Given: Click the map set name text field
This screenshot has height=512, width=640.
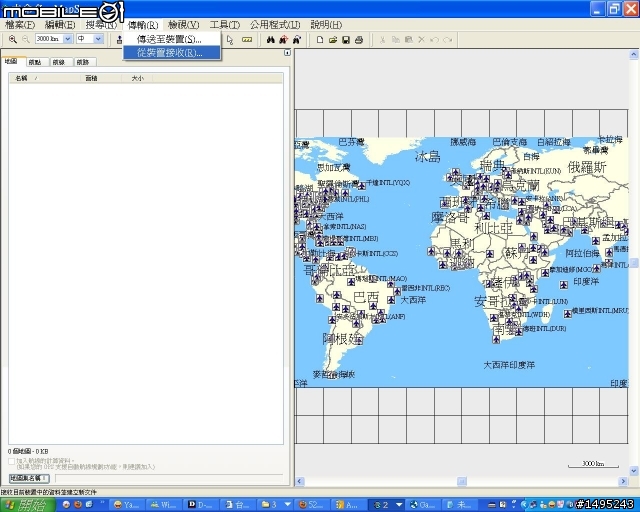Looking at the screenshot, I should (x=169, y=478).
